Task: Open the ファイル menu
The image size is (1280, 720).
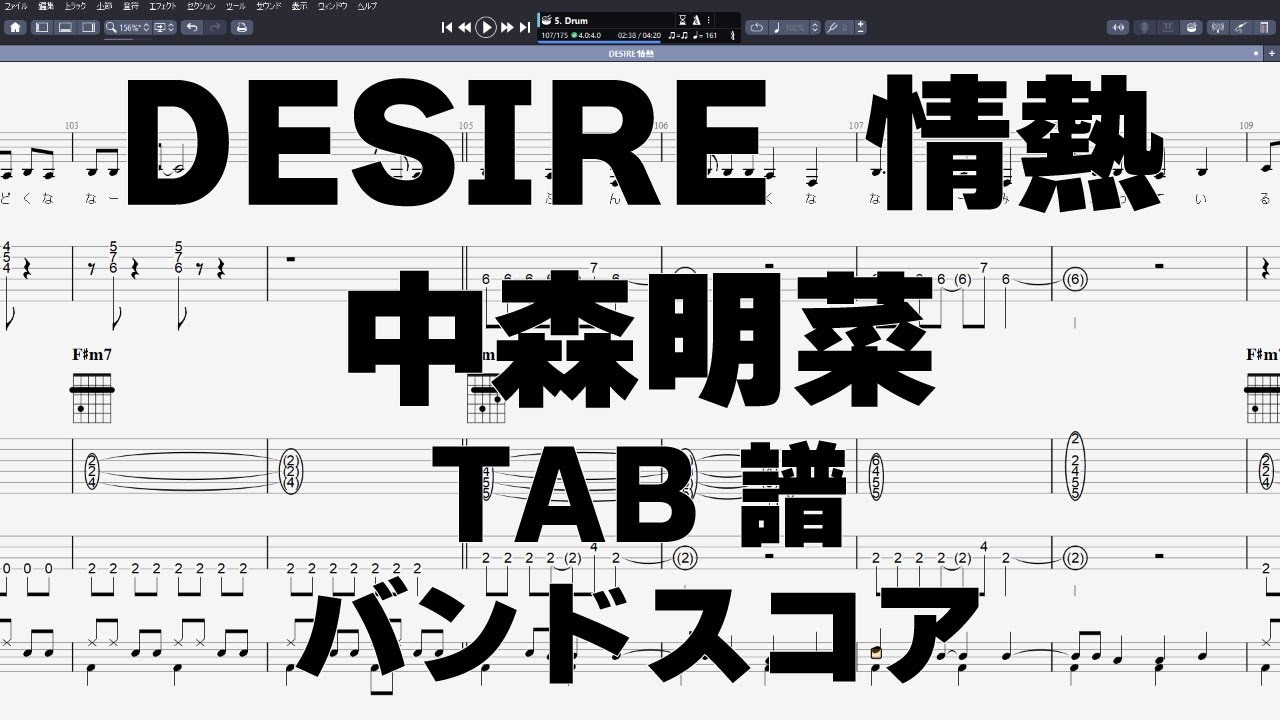Action: [x=17, y=6]
